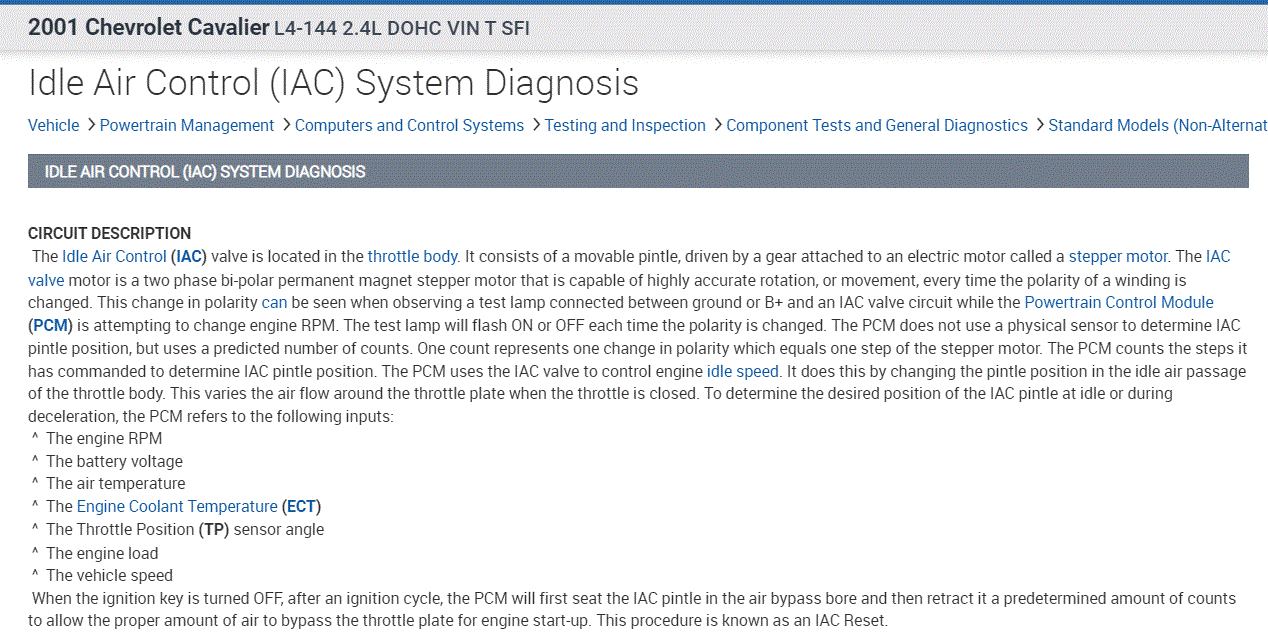Screen dimensions: 1268x638
Task: Select the Standard Models breadcrumb link
Action: click(1157, 125)
